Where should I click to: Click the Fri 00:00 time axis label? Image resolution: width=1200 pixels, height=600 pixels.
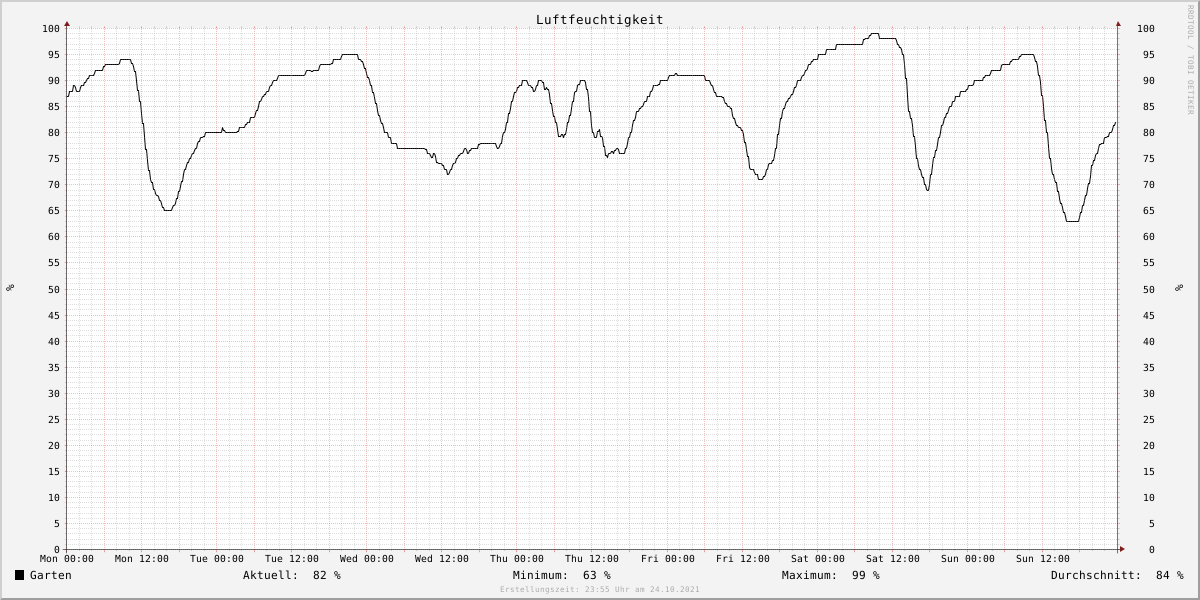[x=668, y=559]
